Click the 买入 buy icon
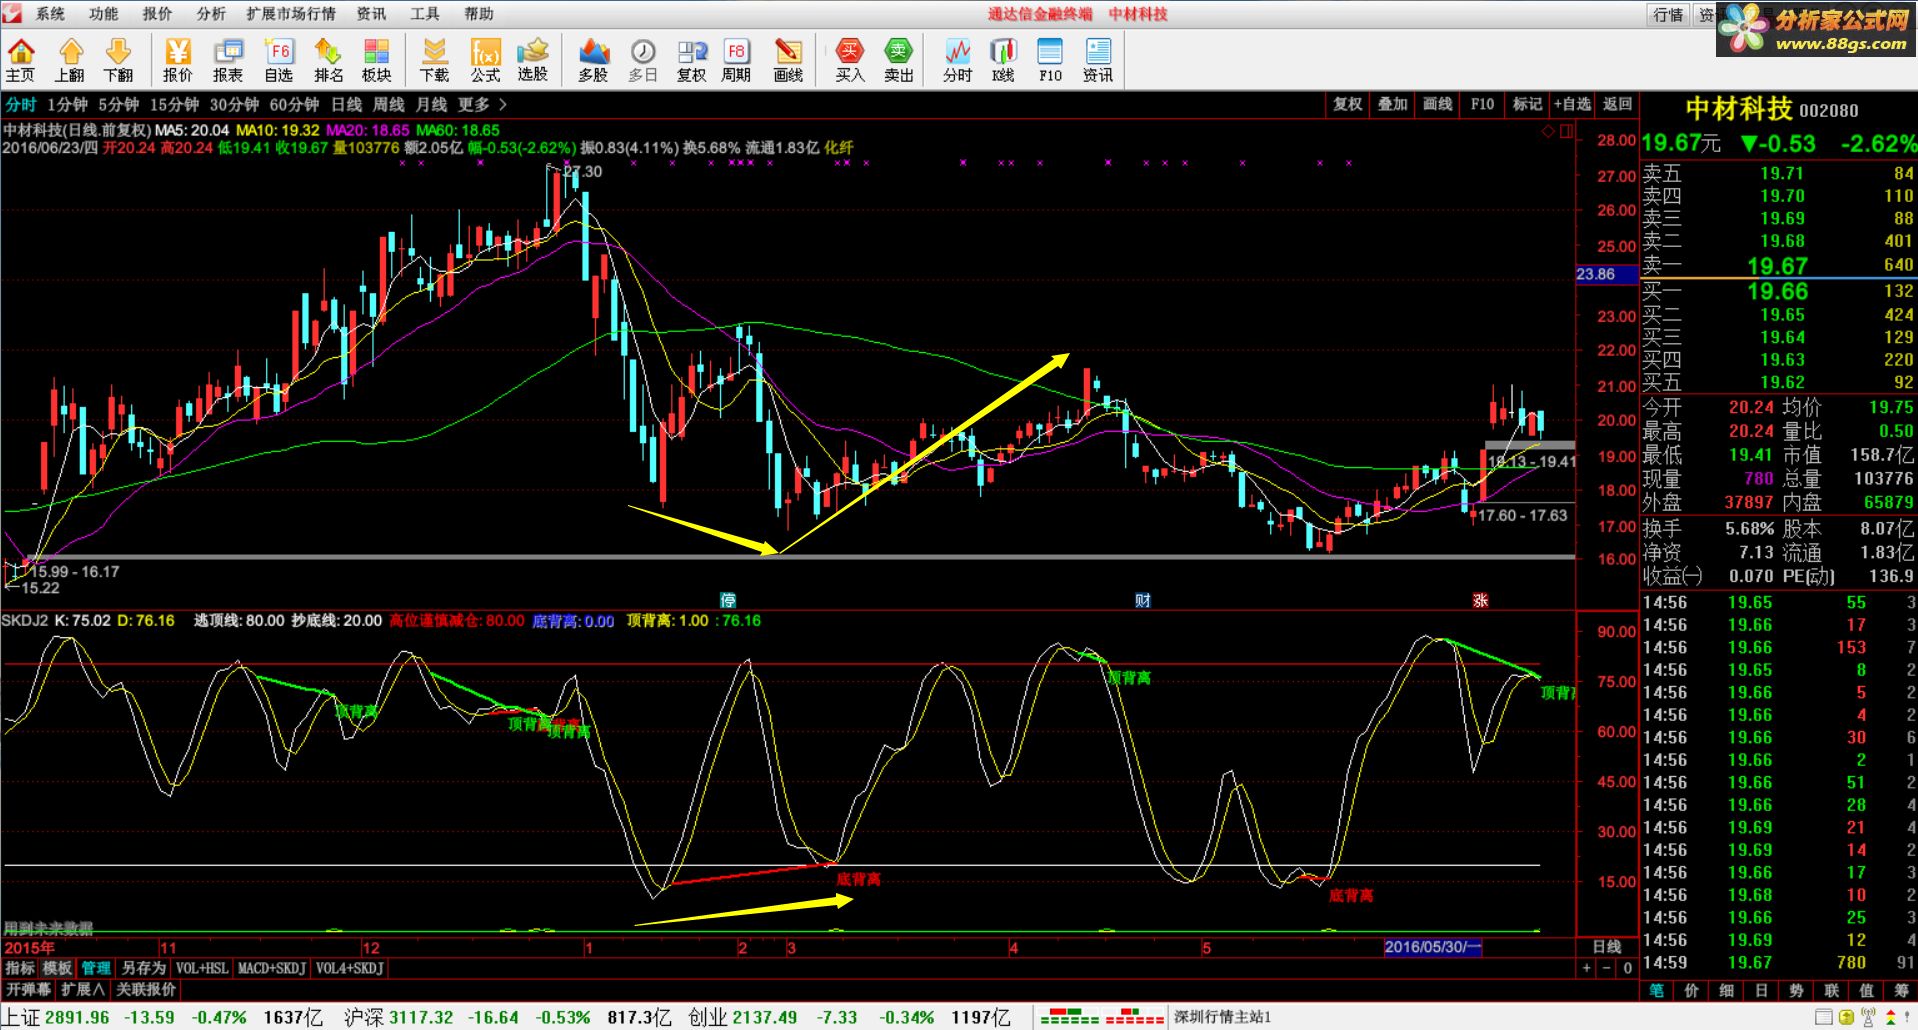 849,60
